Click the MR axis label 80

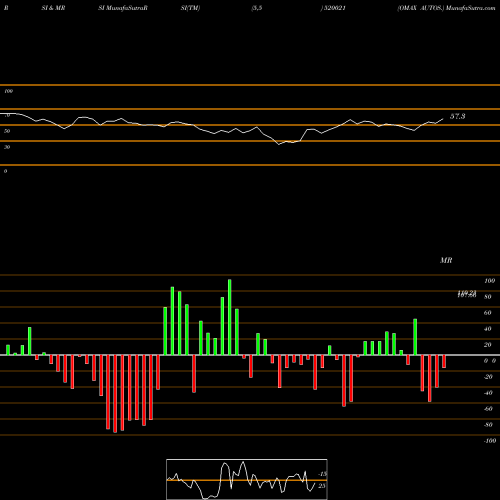click(488, 297)
